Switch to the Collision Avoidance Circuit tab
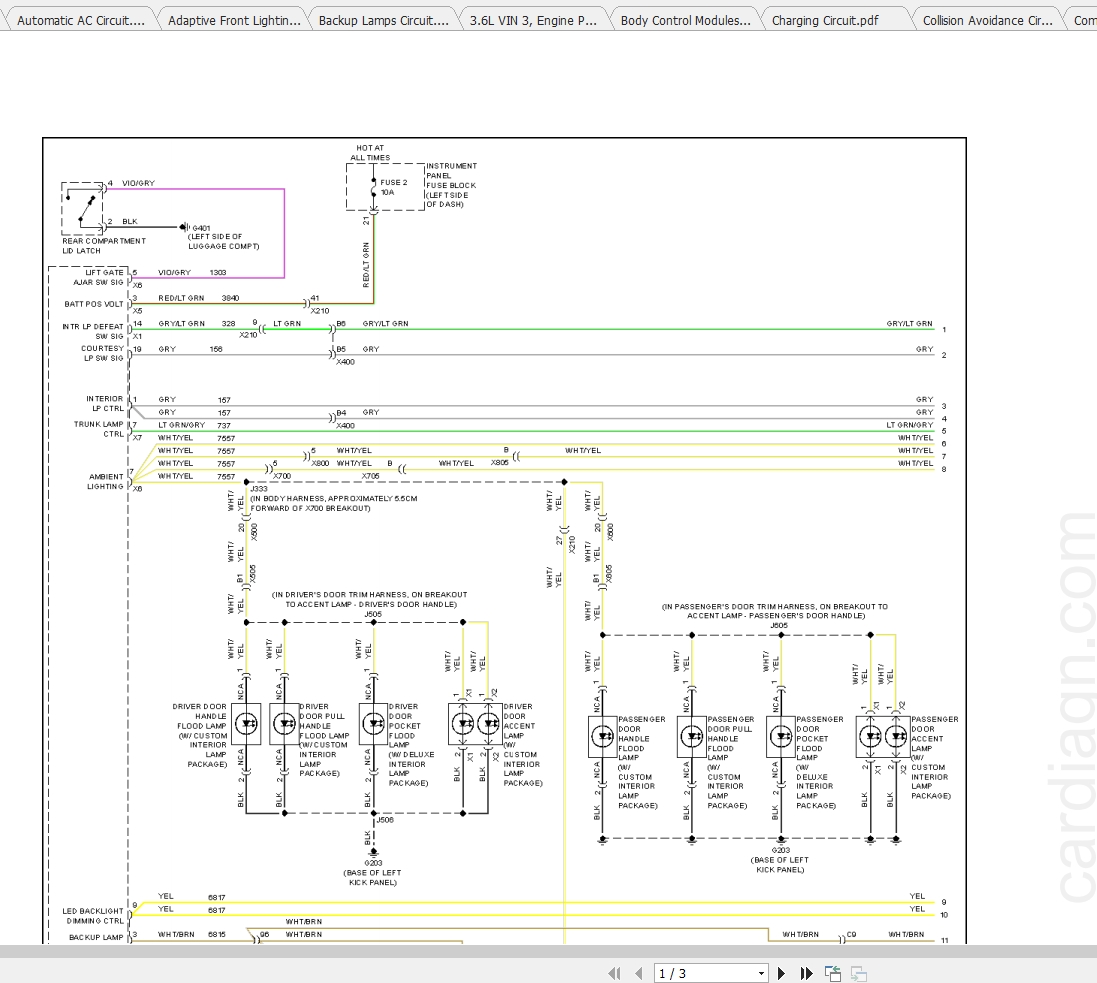 pos(986,20)
